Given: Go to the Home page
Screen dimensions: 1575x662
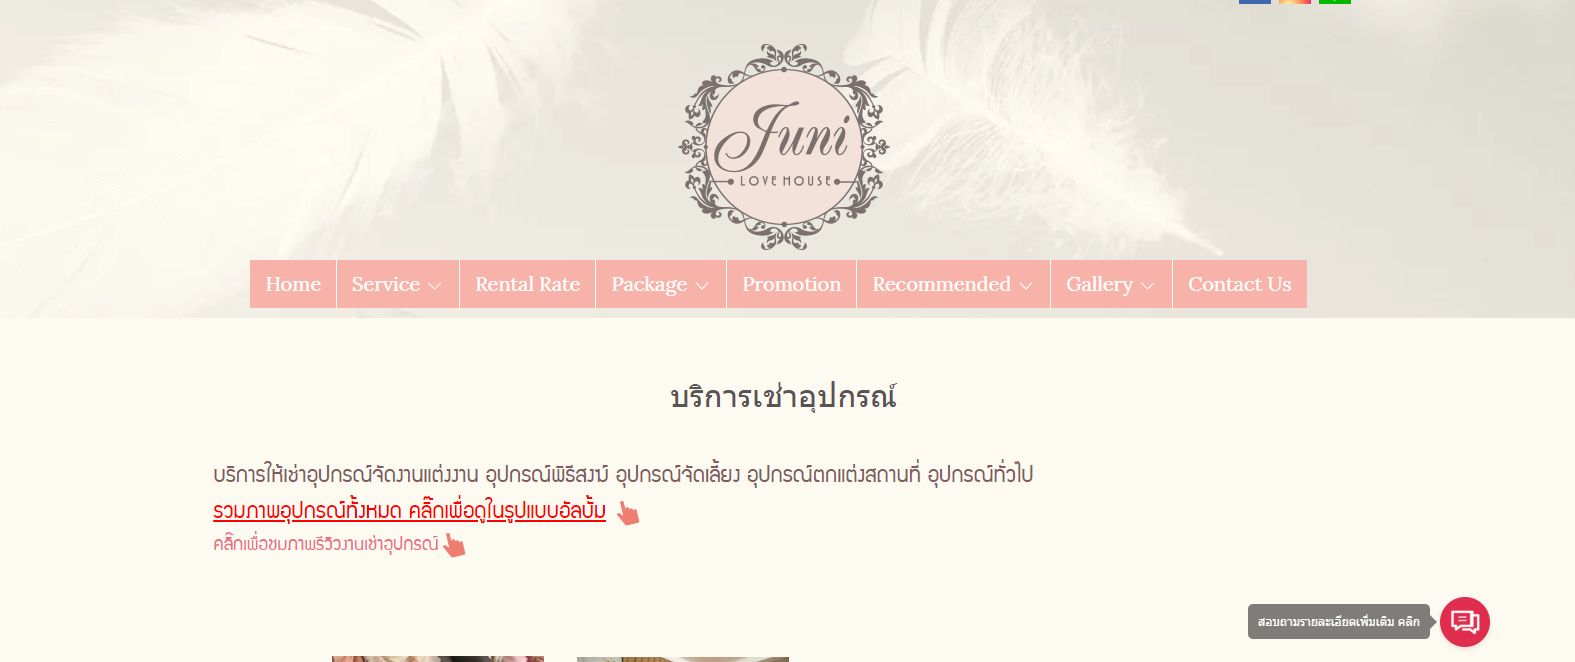Looking at the screenshot, I should pos(293,284).
